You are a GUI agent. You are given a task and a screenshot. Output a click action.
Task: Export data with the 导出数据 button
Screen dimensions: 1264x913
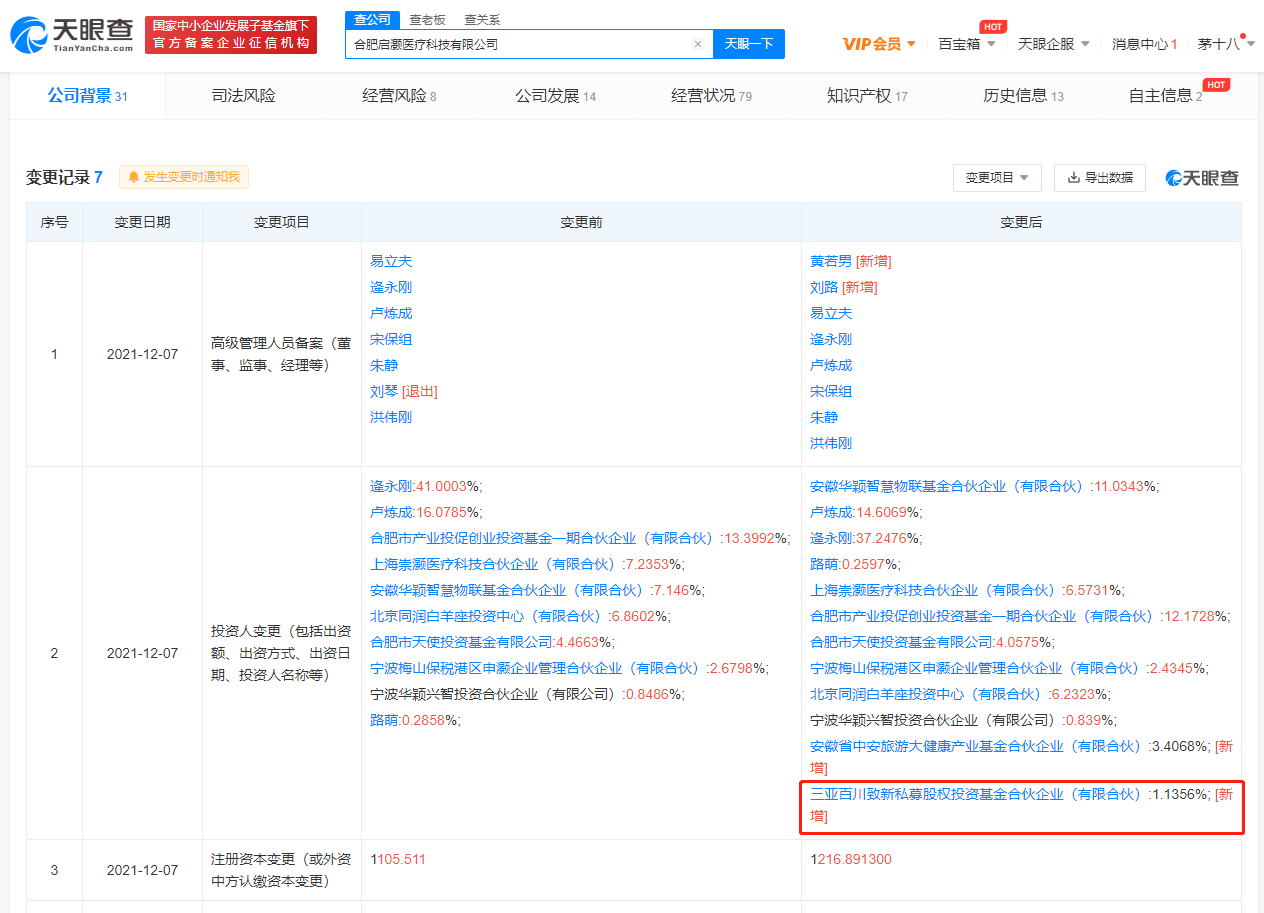click(1100, 178)
